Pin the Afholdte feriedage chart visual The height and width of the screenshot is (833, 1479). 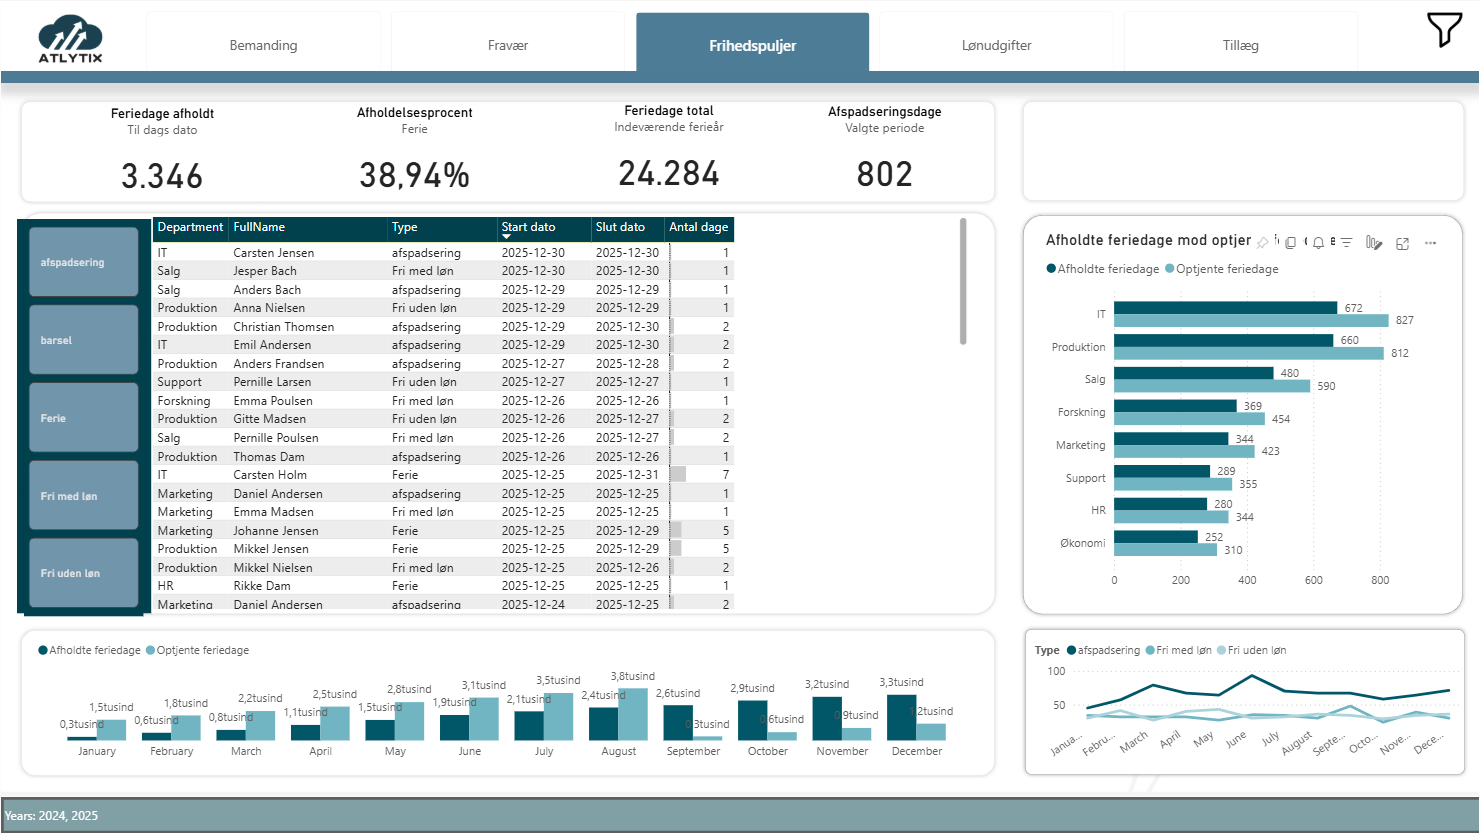point(1263,243)
